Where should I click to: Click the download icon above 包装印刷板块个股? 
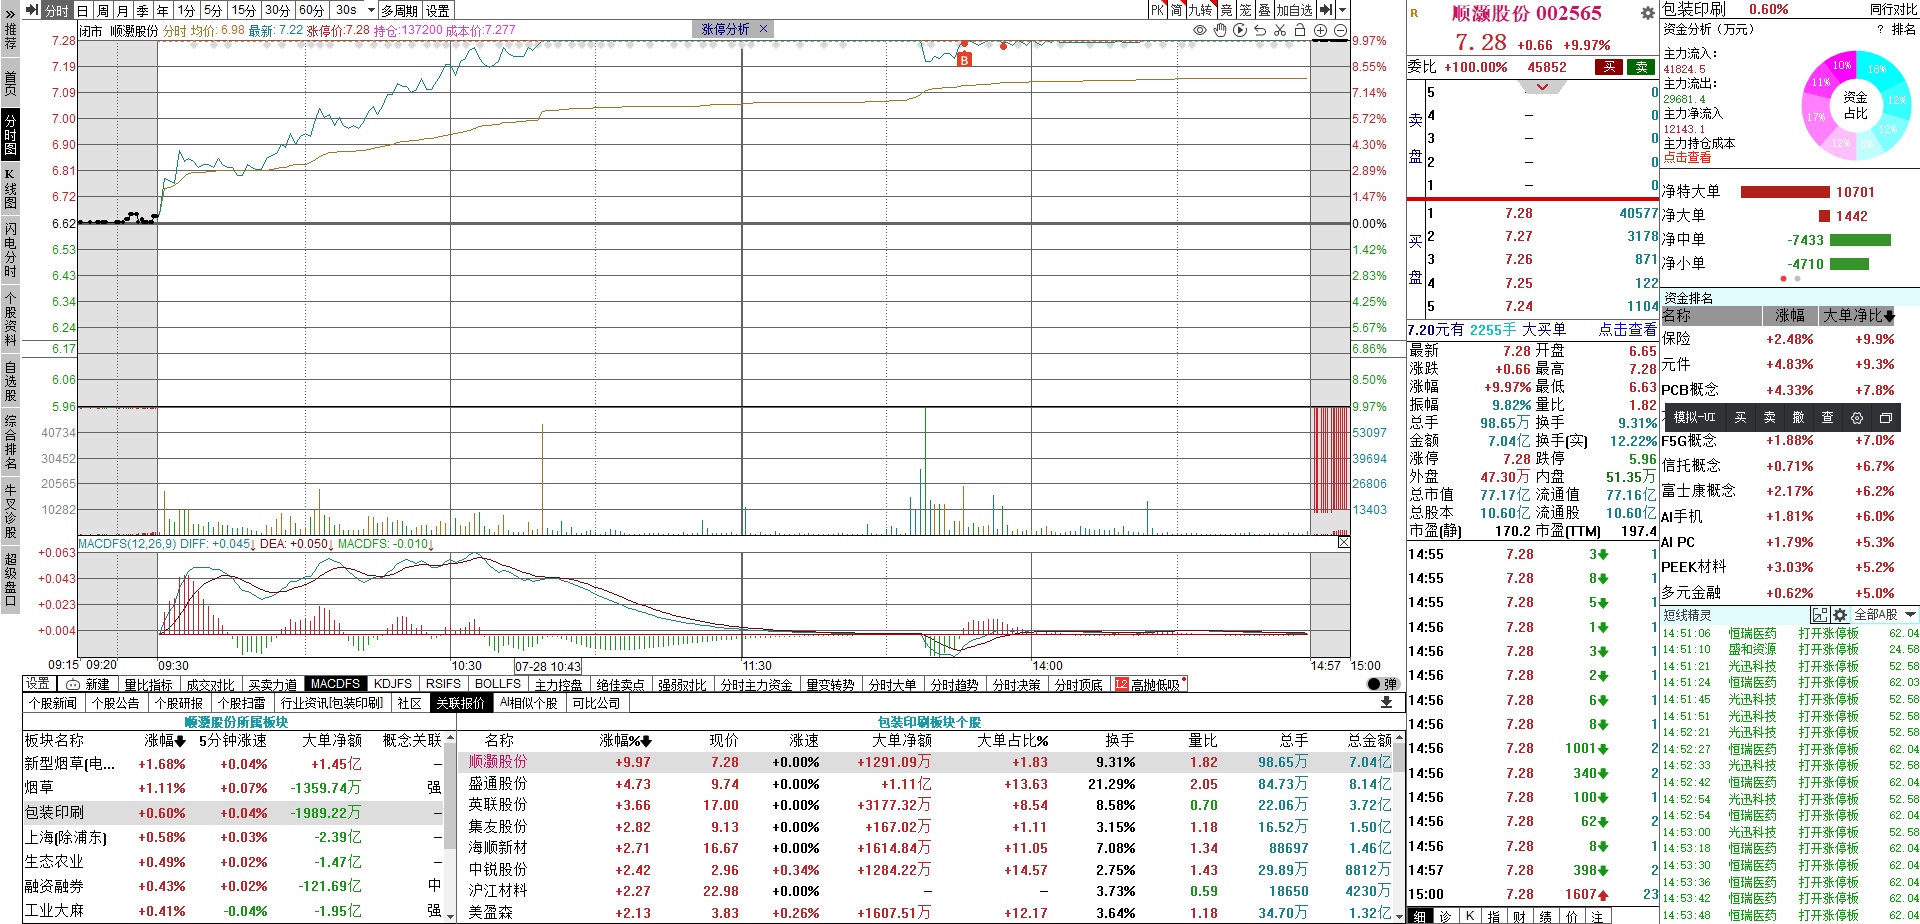click(x=1386, y=703)
